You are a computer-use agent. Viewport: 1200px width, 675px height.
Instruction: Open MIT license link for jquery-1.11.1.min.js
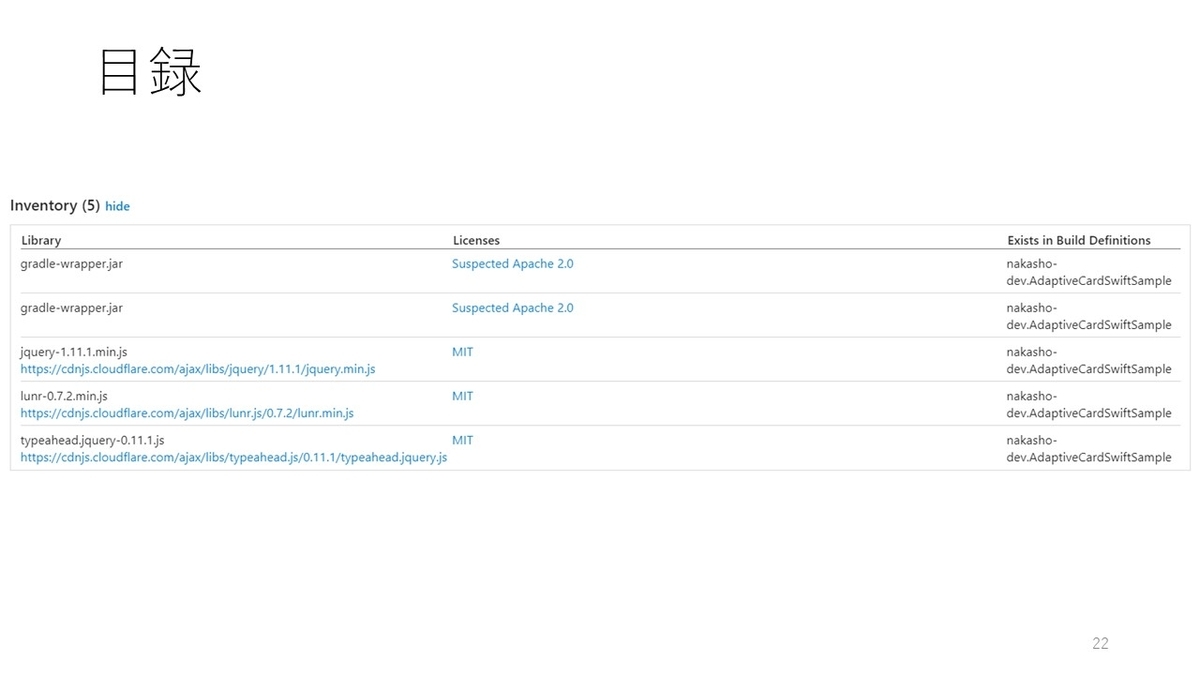[462, 352]
